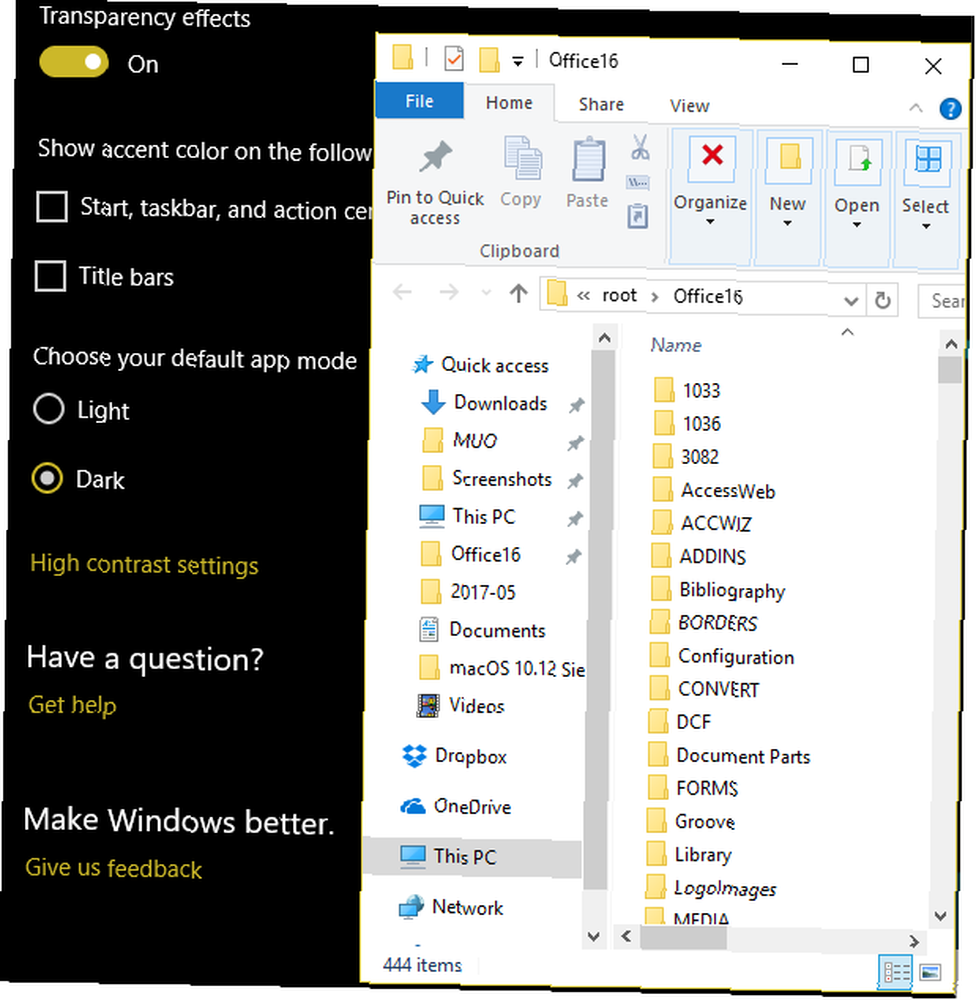Check Start, taskbar, and action center box

point(52,207)
